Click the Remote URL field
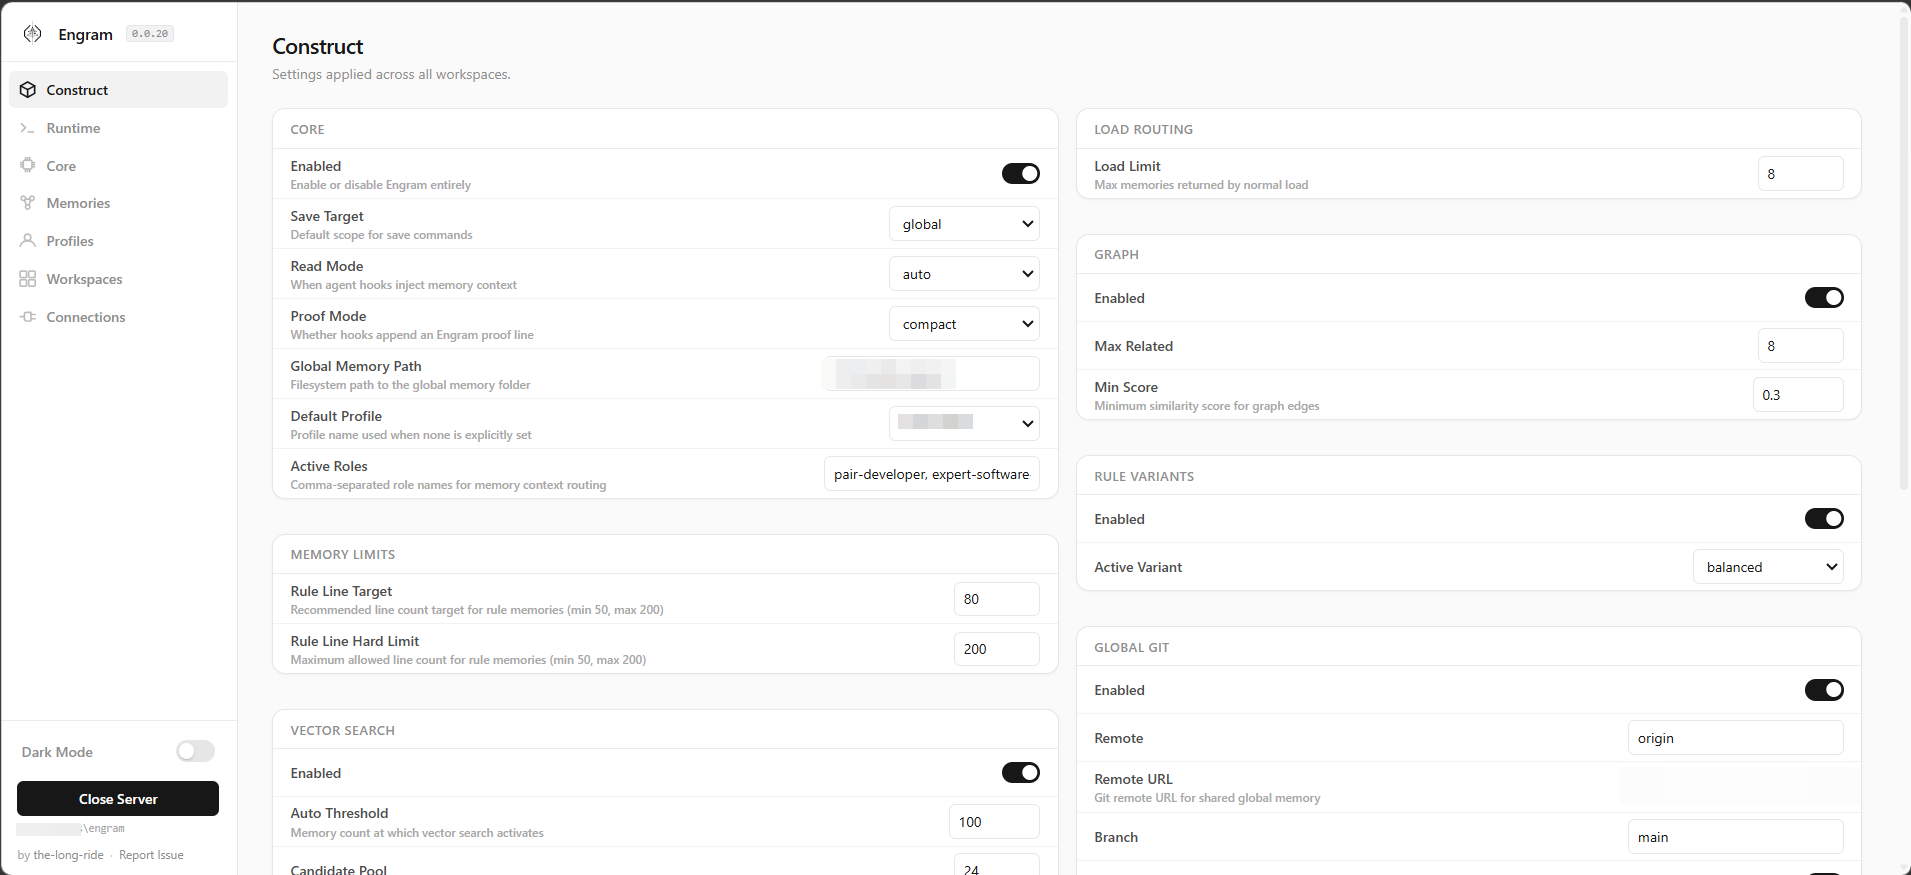The height and width of the screenshot is (875, 1911). pos(1738,787)
